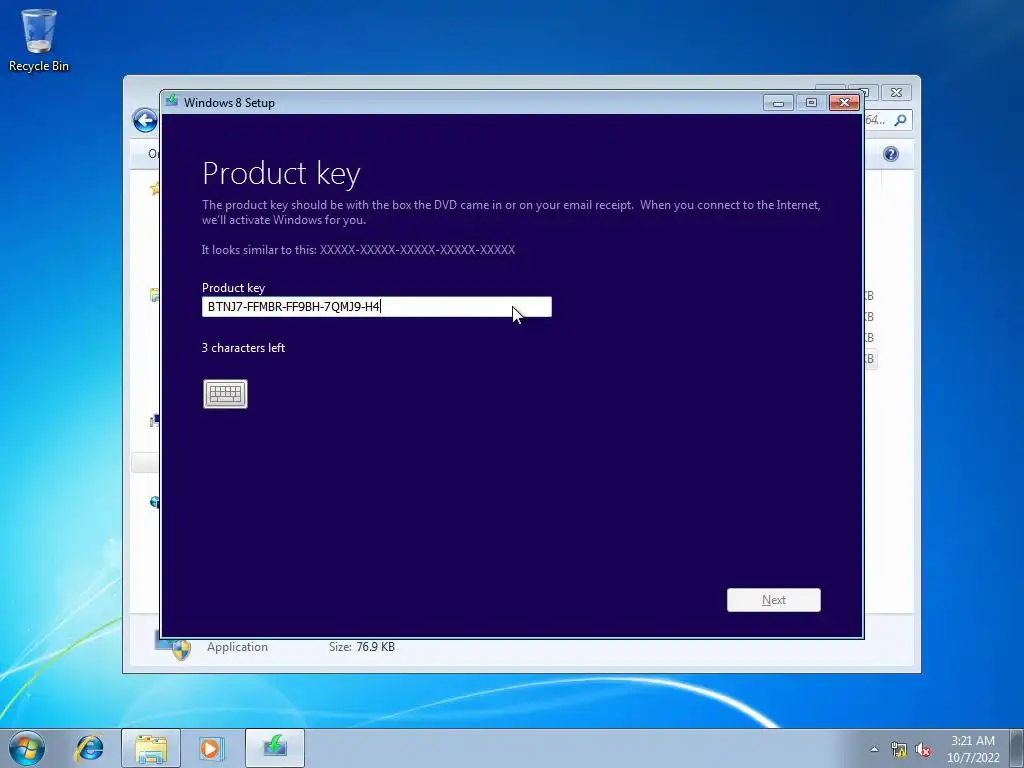Open the Windows Start menu orb
The height and width of the screenshot is (768, 1024).
point(27,748)
